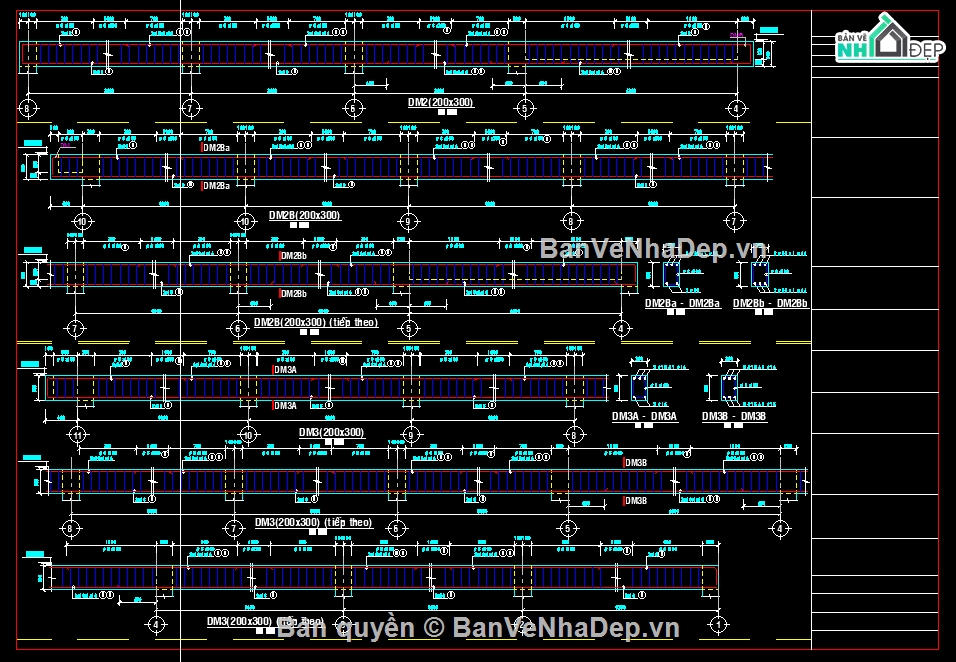
Task: Select the DM2B(200x300) beam title without tiếp theo
Action: [305, 215]
